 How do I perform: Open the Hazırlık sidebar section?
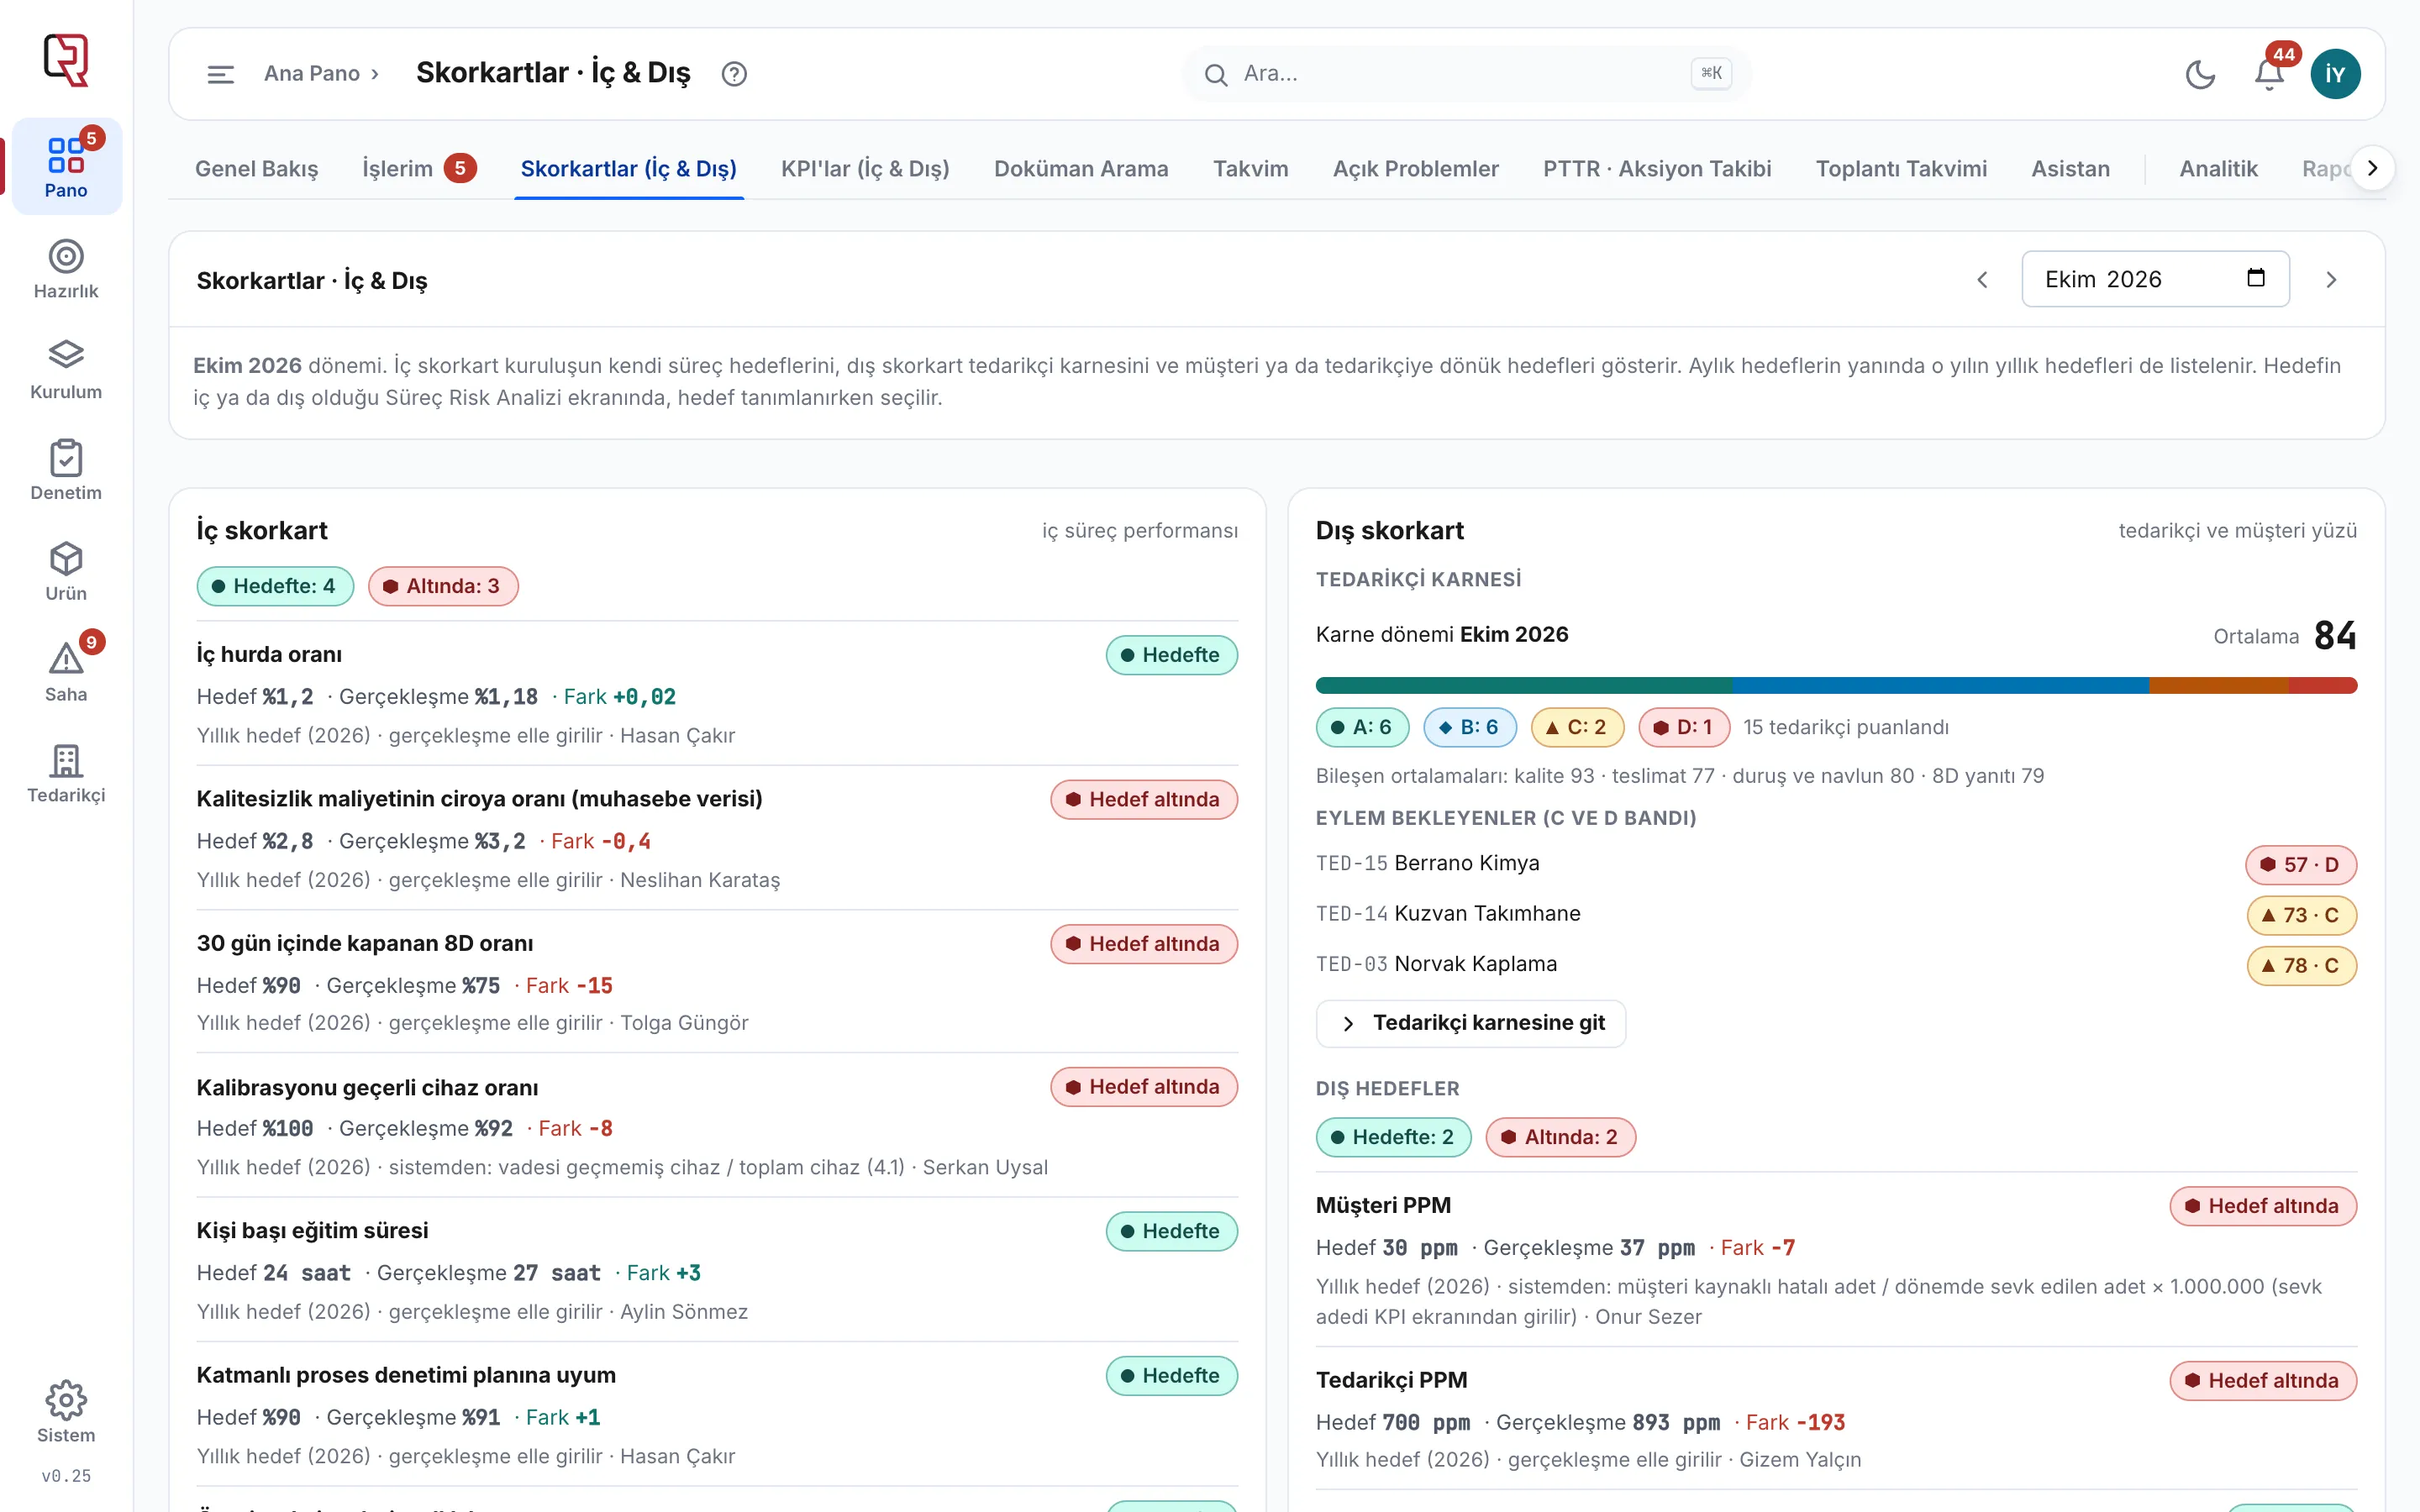66,269
